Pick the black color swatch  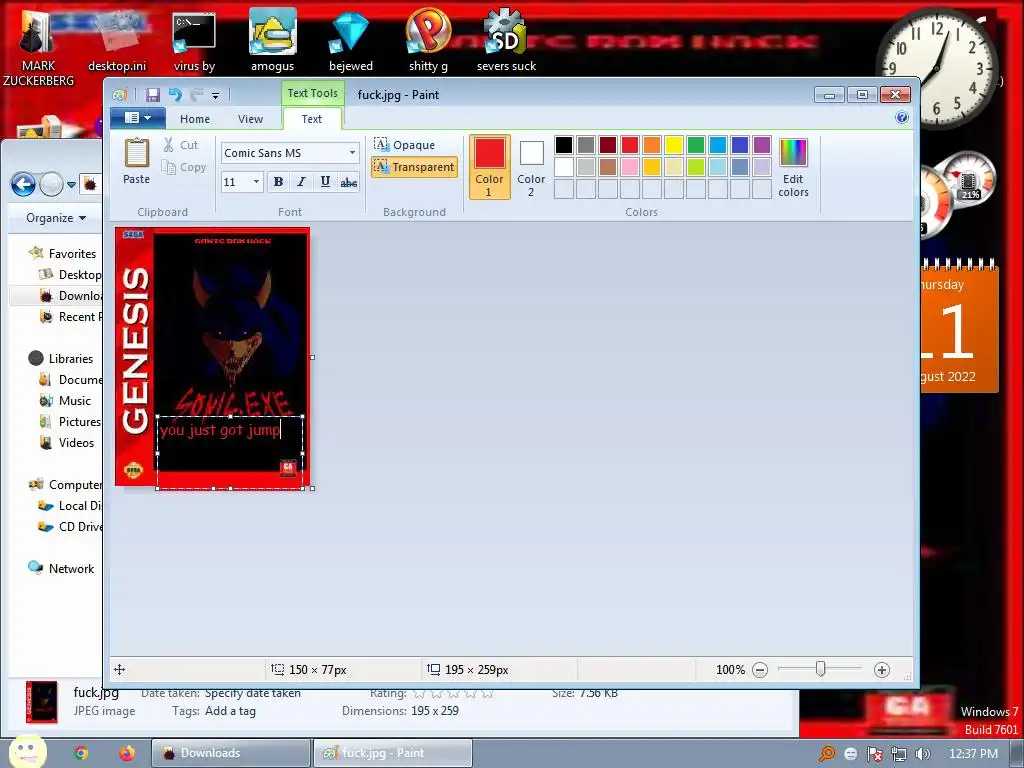point(564,144)
